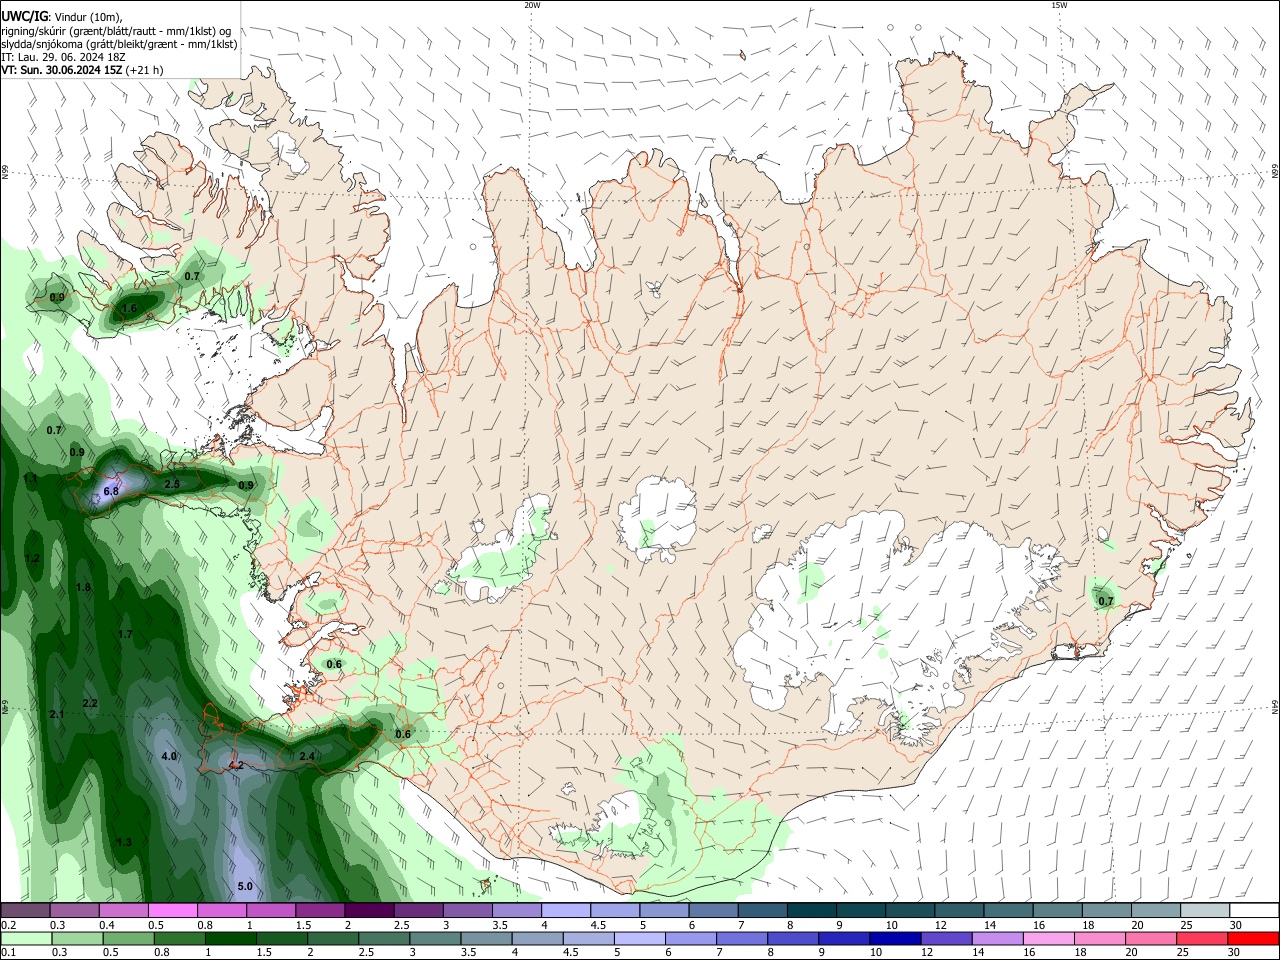This screenshot has width=1280, height=960.
Task: Select bottom-scale red-pink swatch after 25
Action: click(x=1202, y=938)
